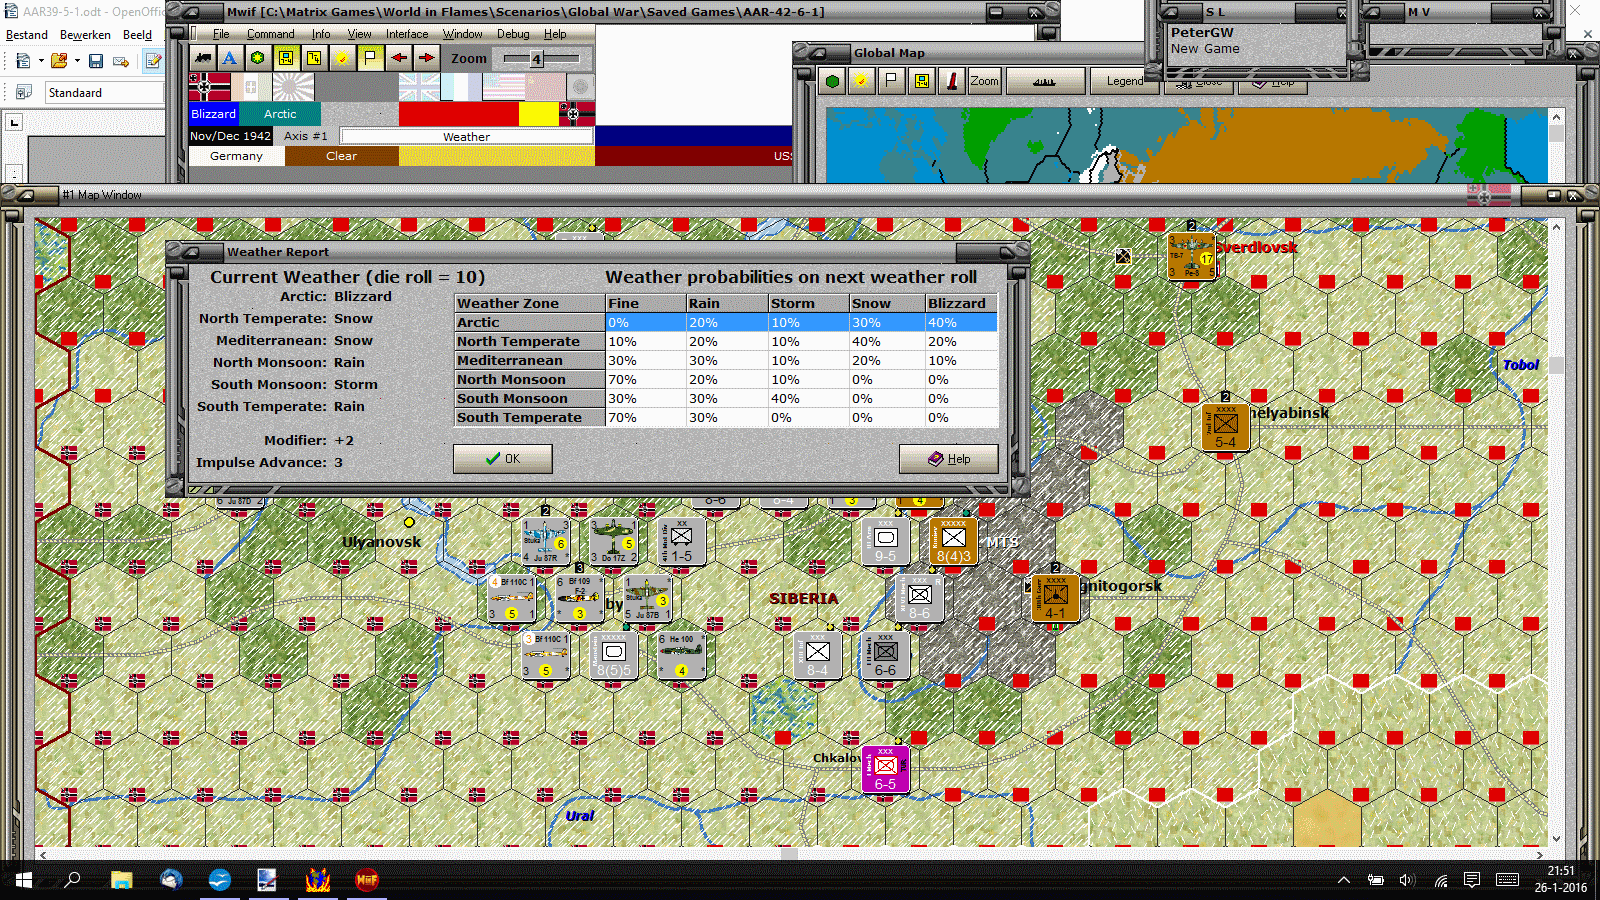
Task: Click the New Game entry under PeterGW
Action: click(1205, 48)
